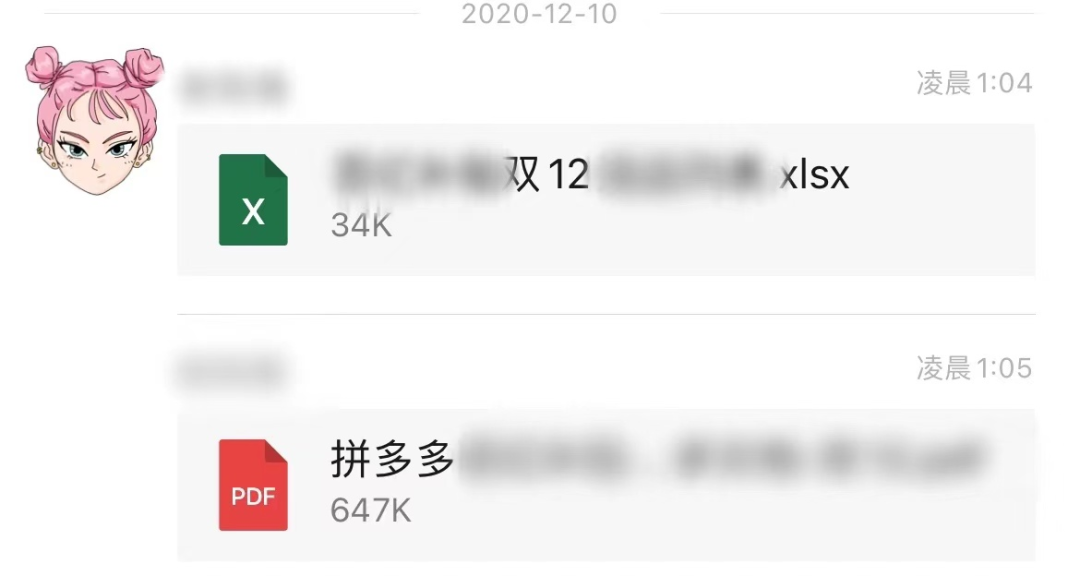Open the green Excel file icon

coord(253,200)
